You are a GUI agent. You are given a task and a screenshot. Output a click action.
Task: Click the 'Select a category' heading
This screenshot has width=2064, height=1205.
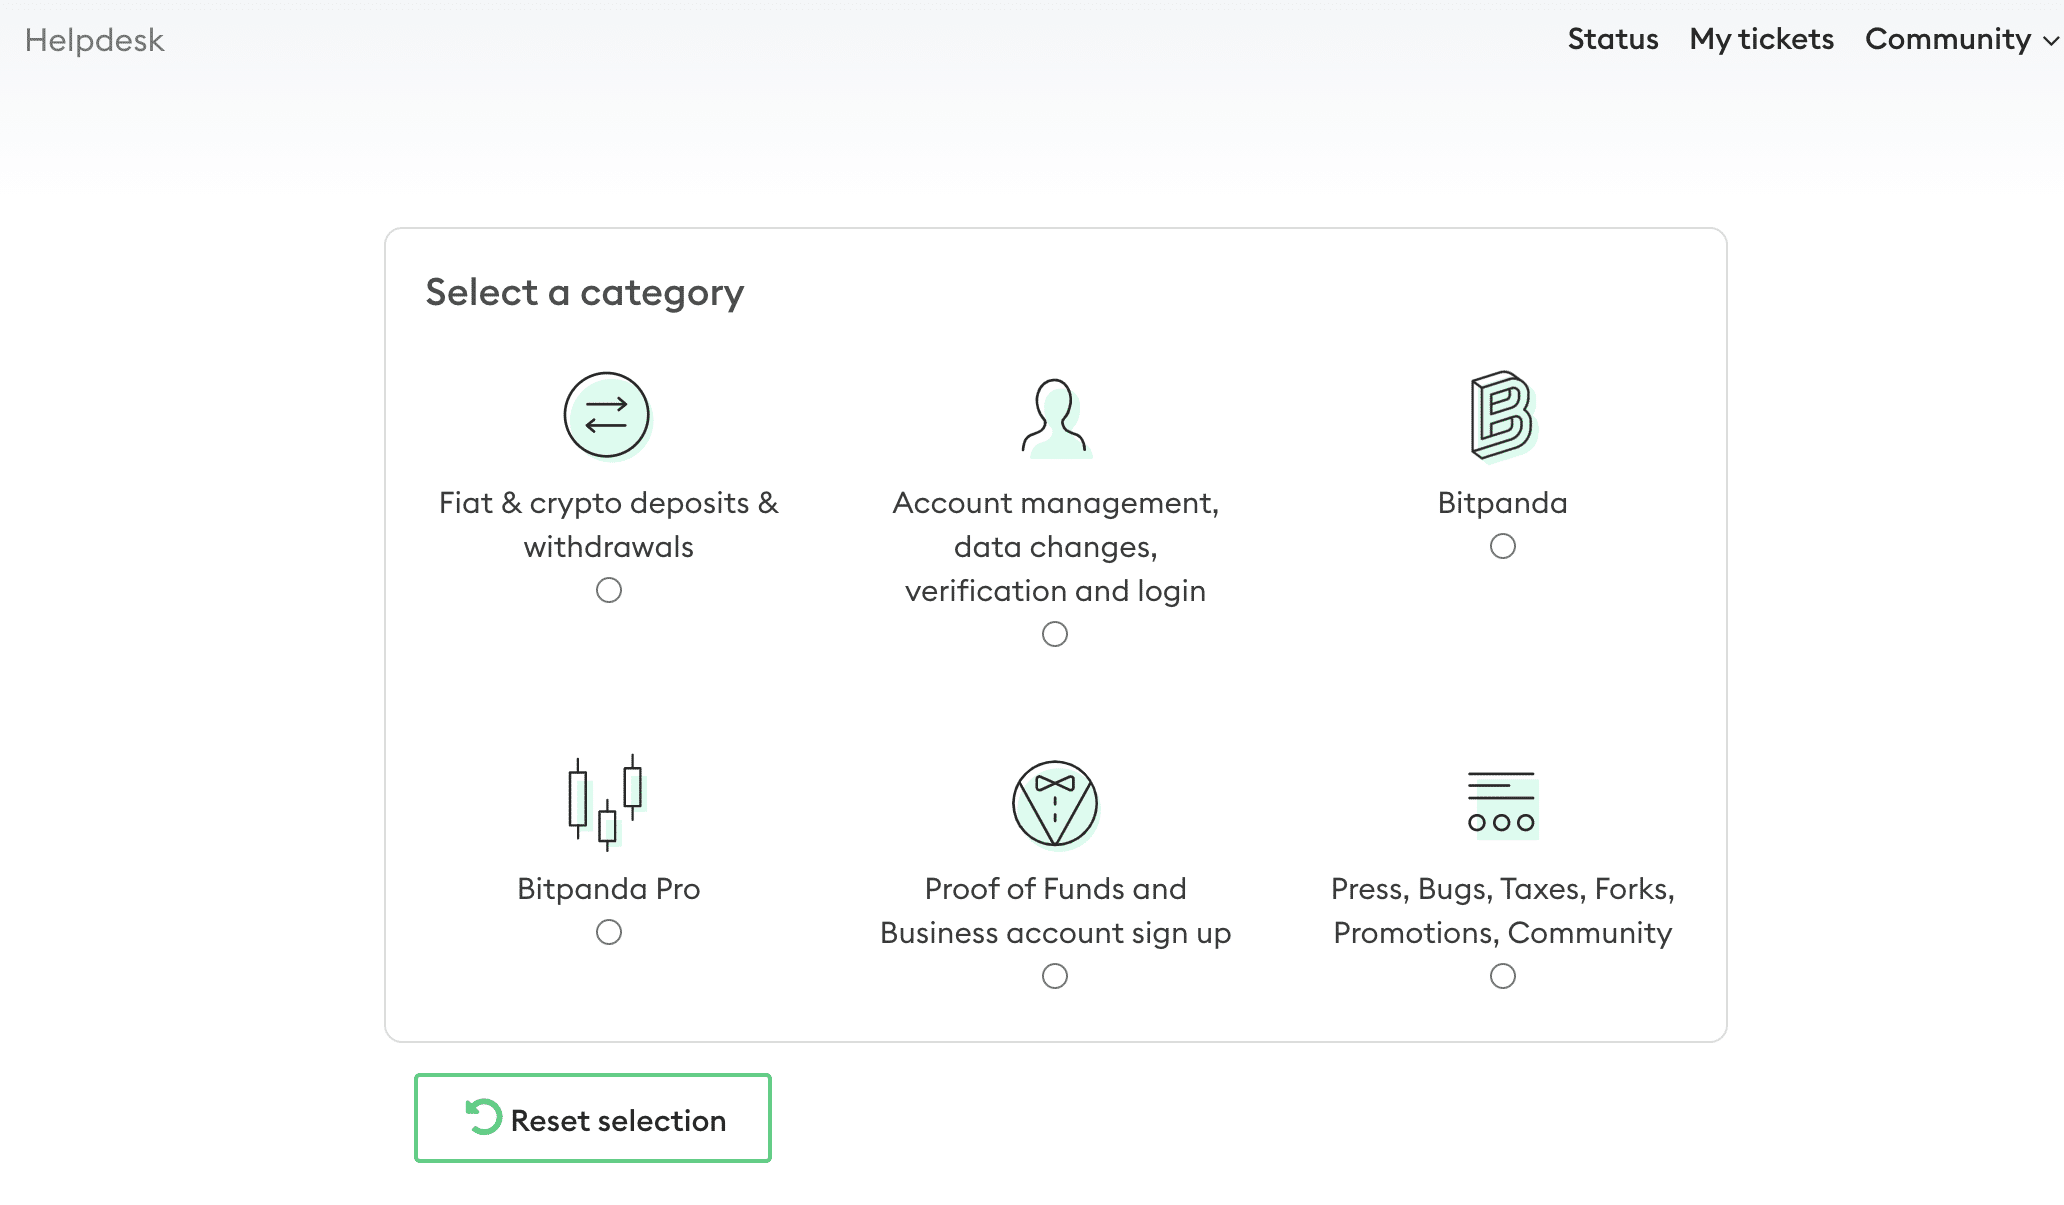[585, 292]
